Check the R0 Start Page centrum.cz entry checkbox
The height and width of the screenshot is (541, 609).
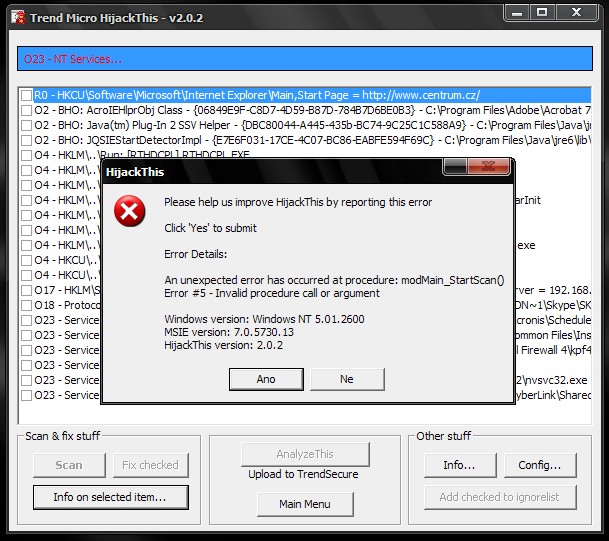26,96
